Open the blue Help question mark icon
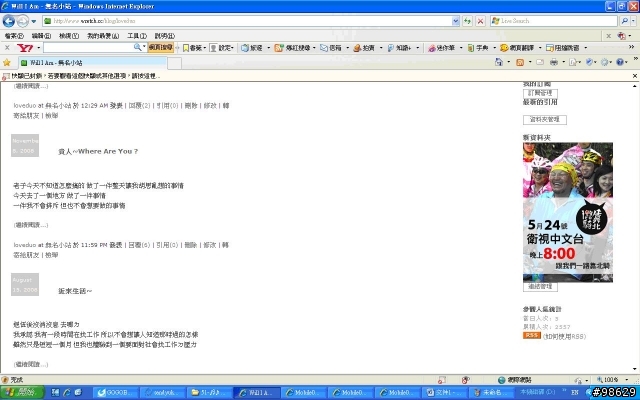Viewport: 640px width, 400px height. [620, 62]
